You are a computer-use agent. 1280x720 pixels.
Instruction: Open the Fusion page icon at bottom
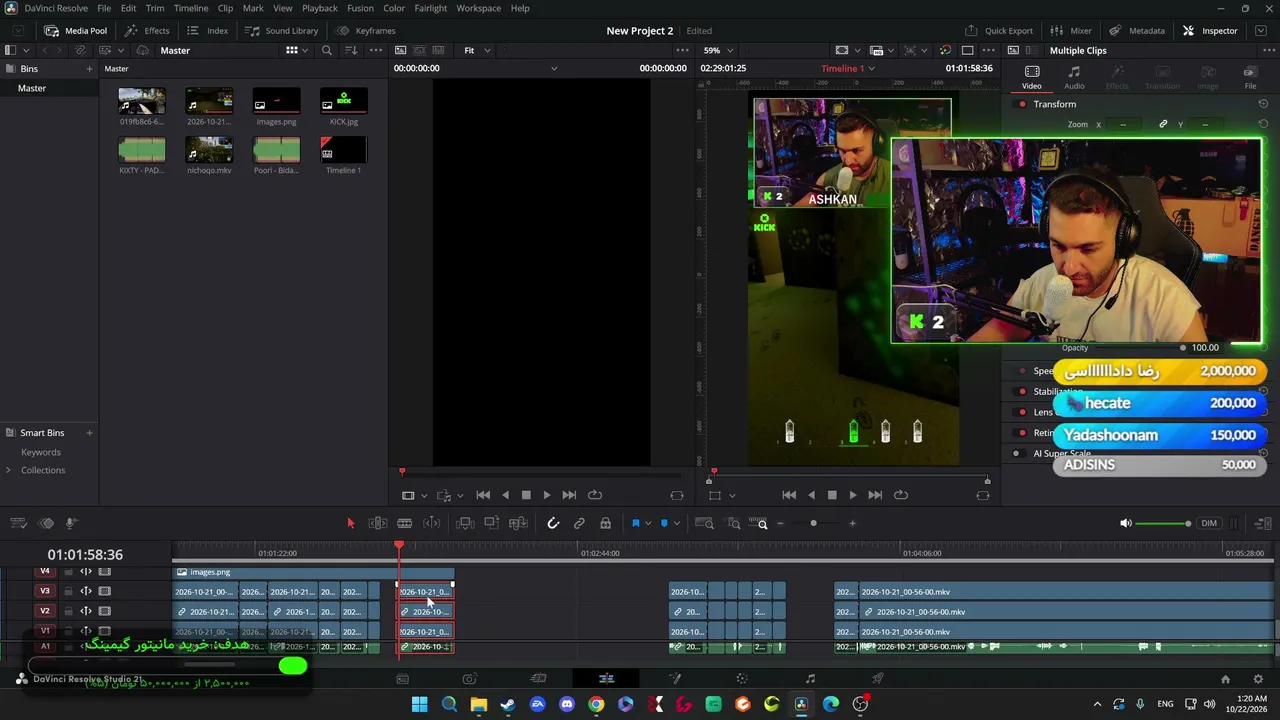click(674, 679)
